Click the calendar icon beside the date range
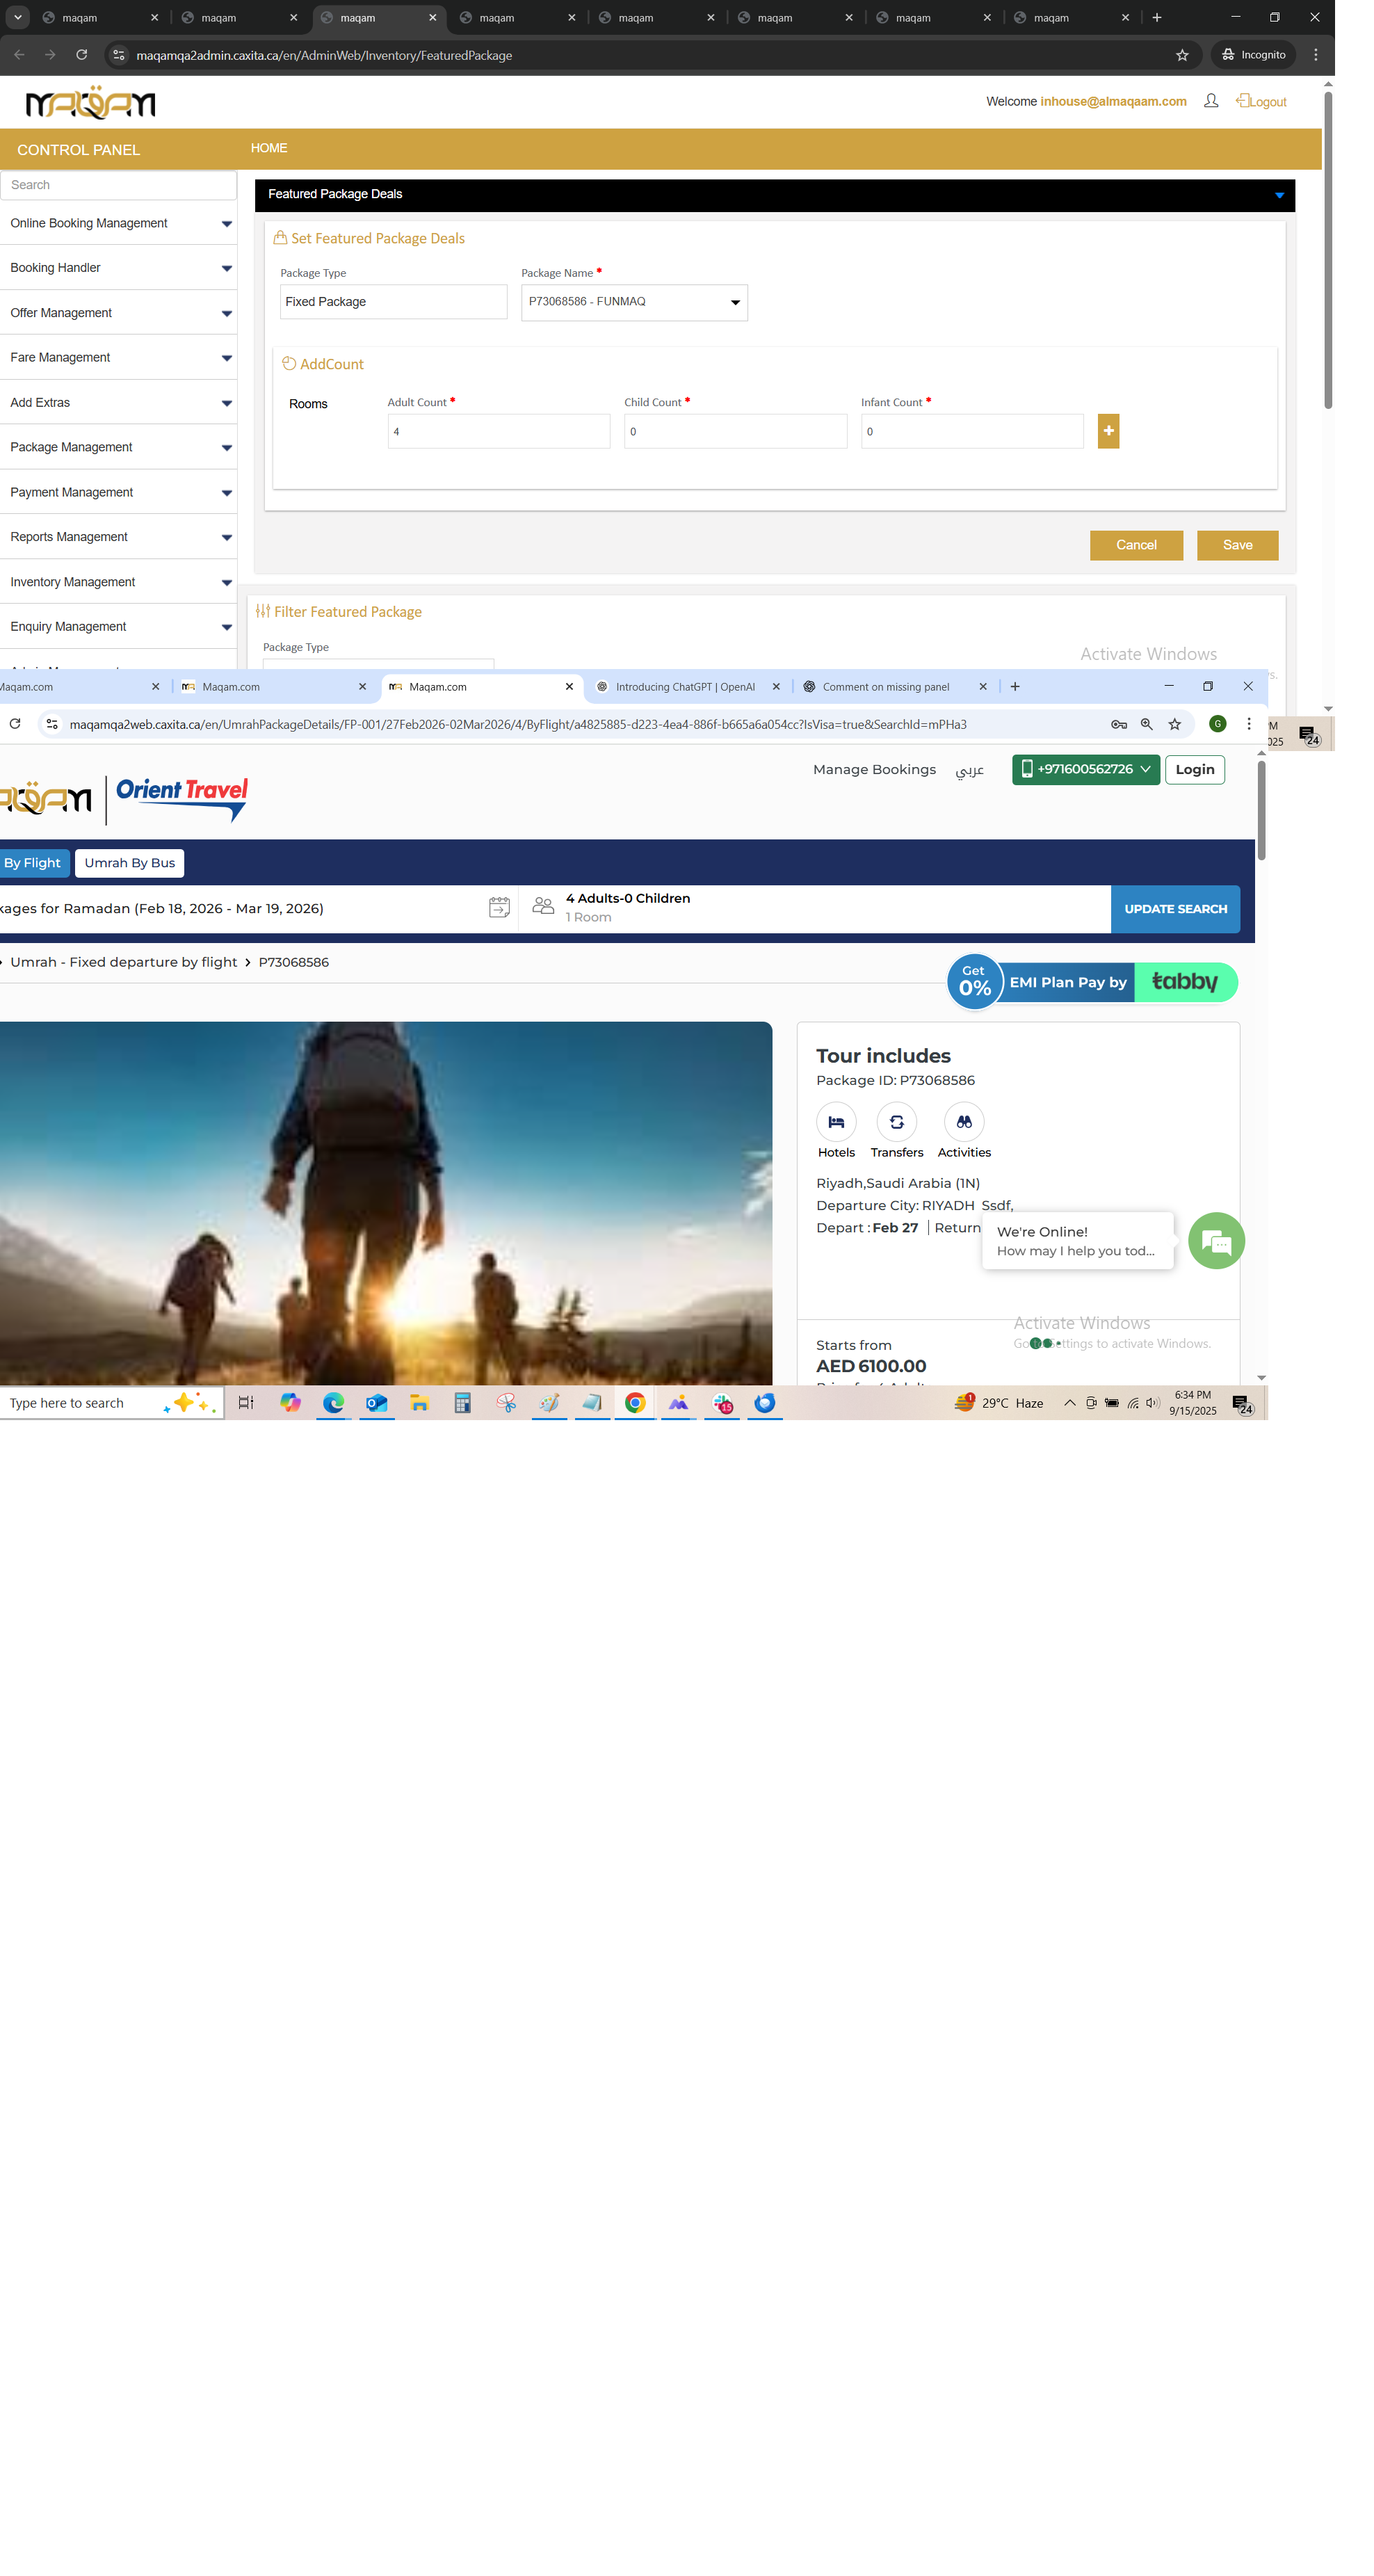 coord(499,908)
